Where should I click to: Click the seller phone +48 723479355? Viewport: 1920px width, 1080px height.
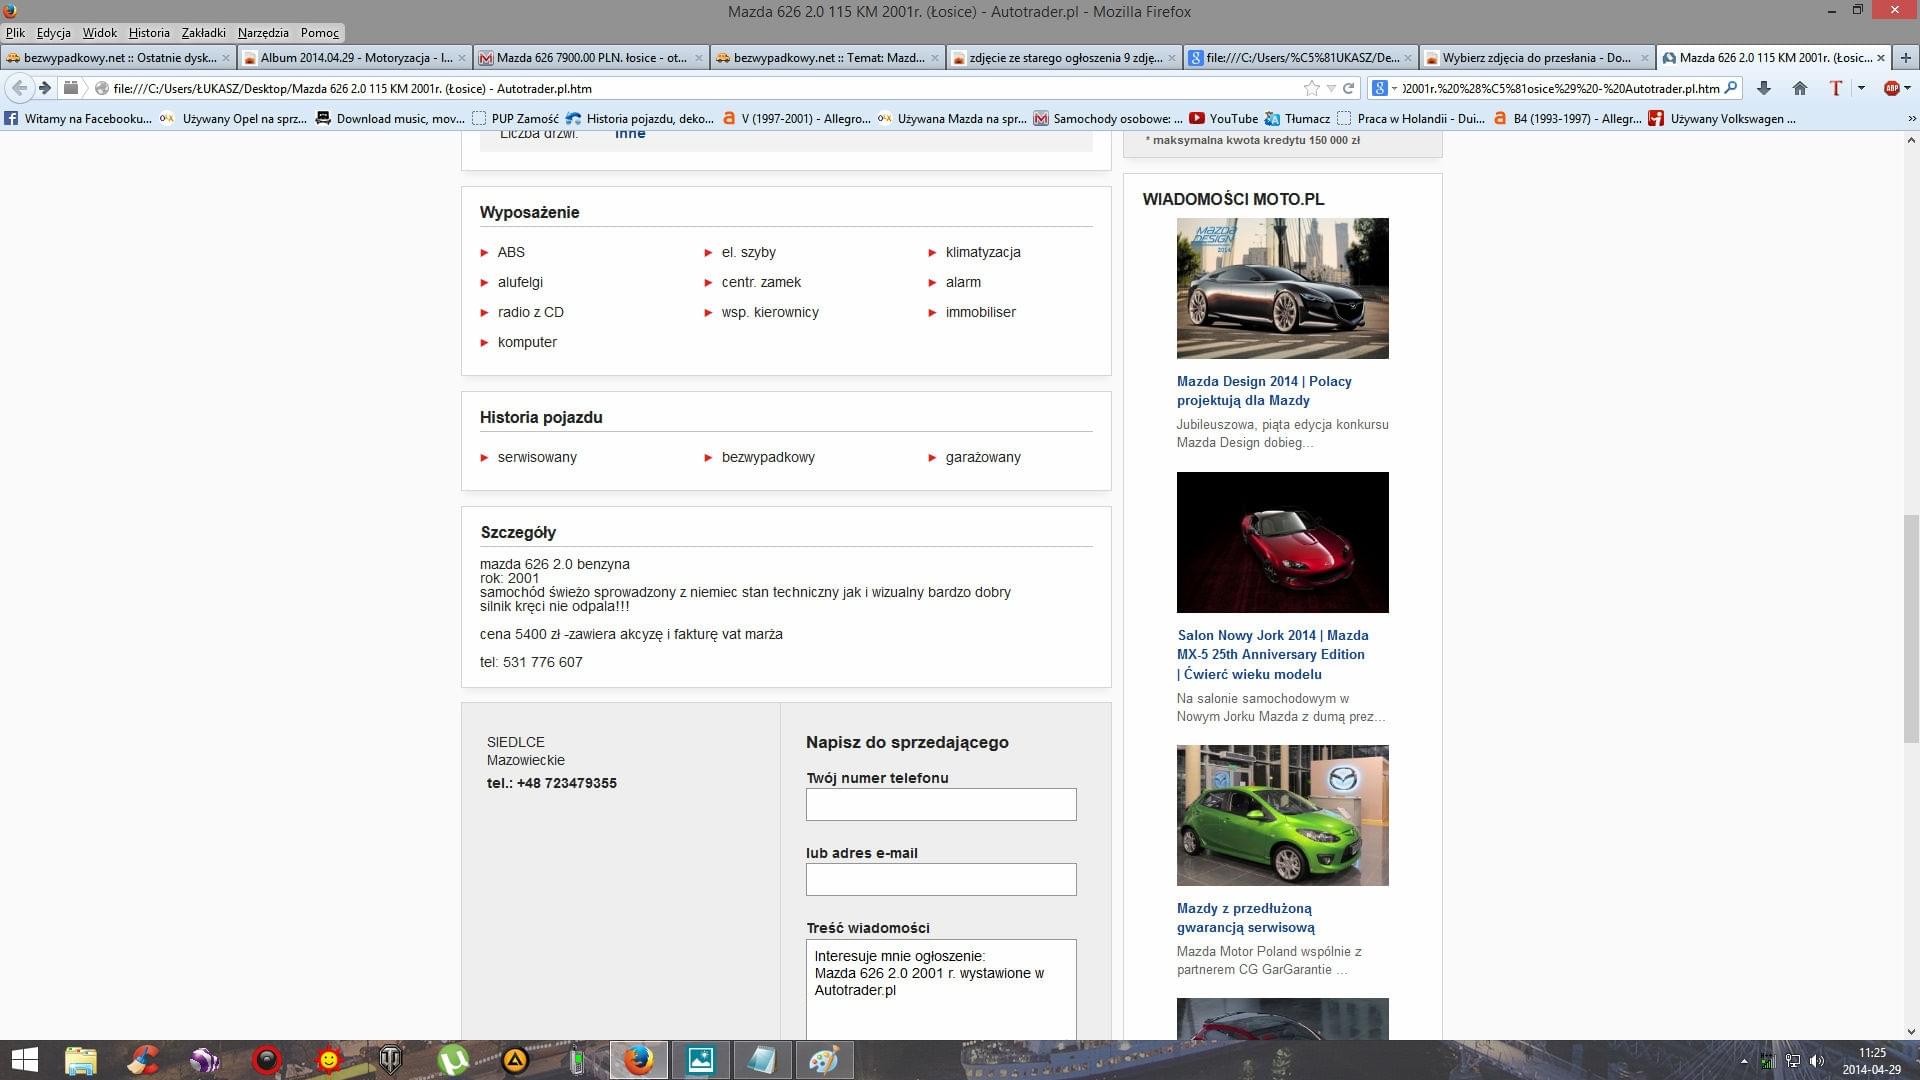click(552, 784)
